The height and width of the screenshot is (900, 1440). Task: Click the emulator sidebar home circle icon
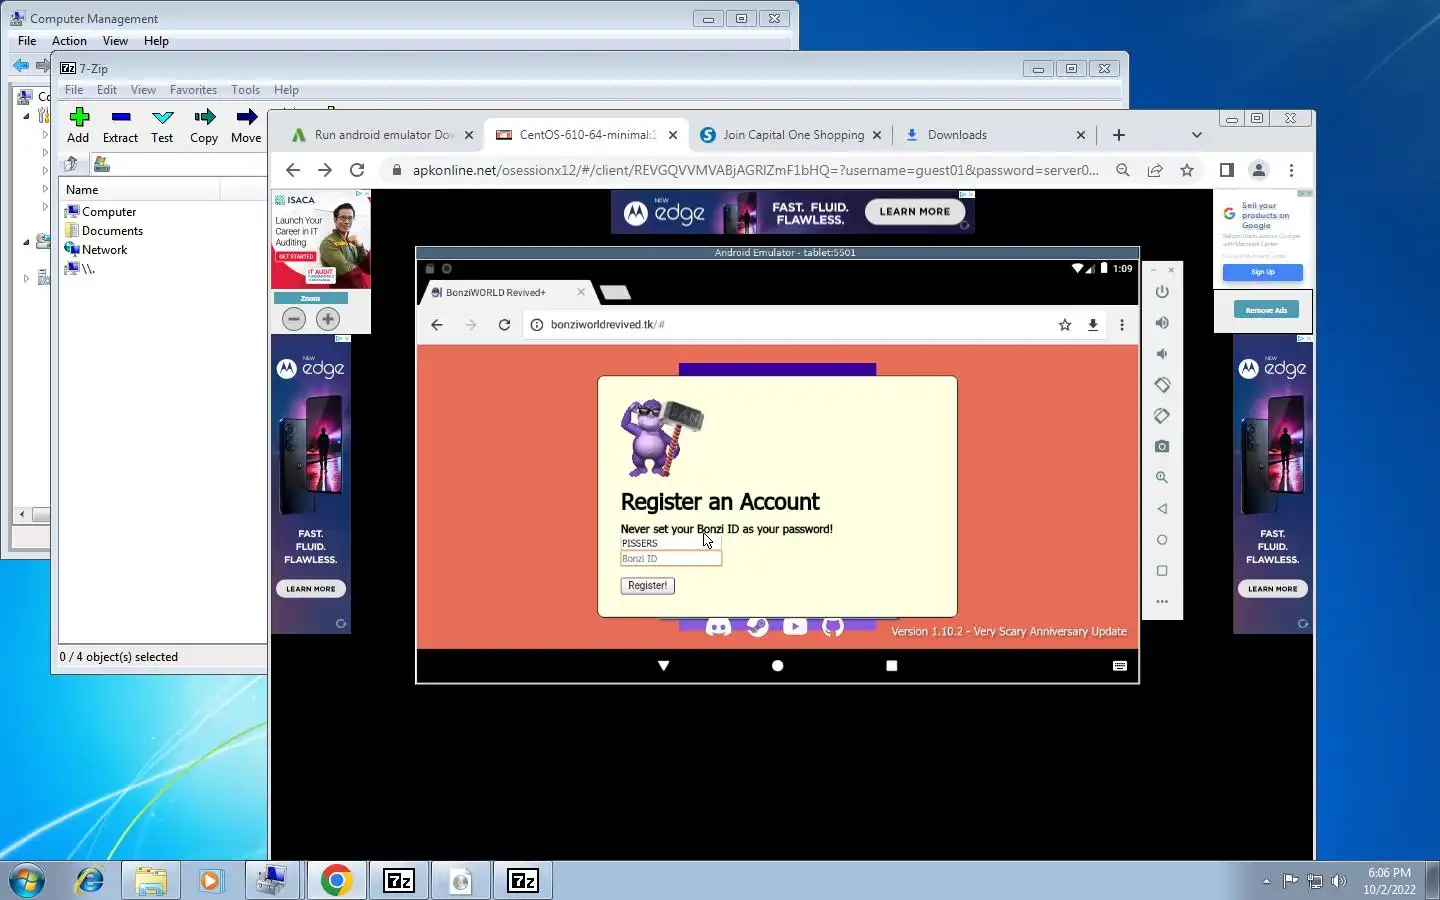pyautogui.click(x=1162, y=540)
